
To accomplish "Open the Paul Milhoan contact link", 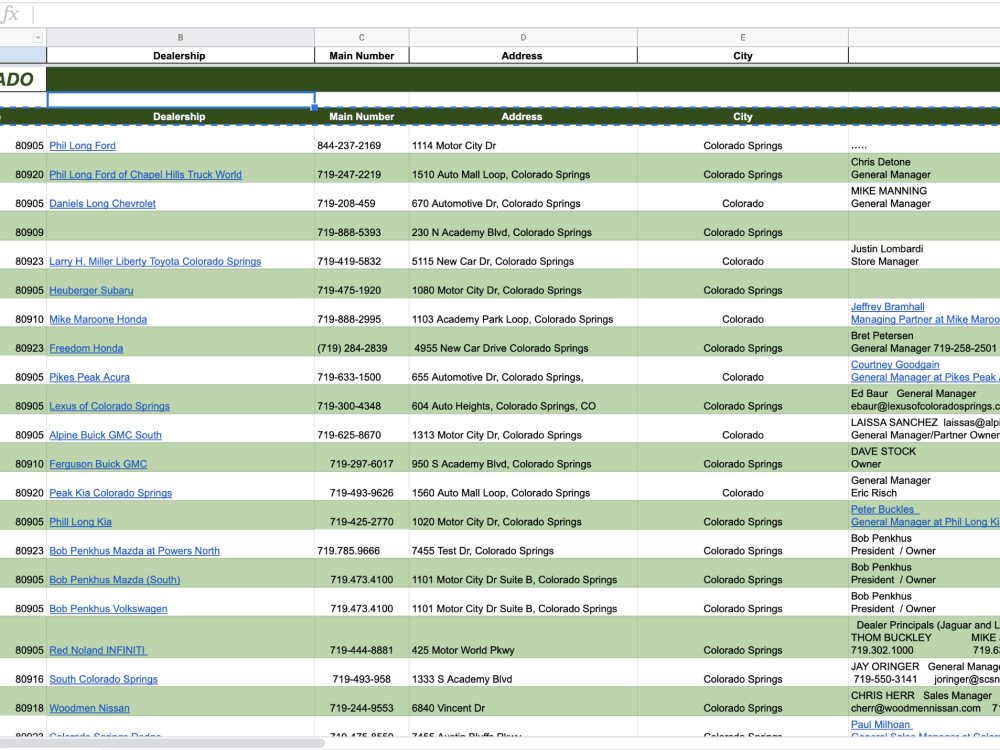I will [881, 724].
